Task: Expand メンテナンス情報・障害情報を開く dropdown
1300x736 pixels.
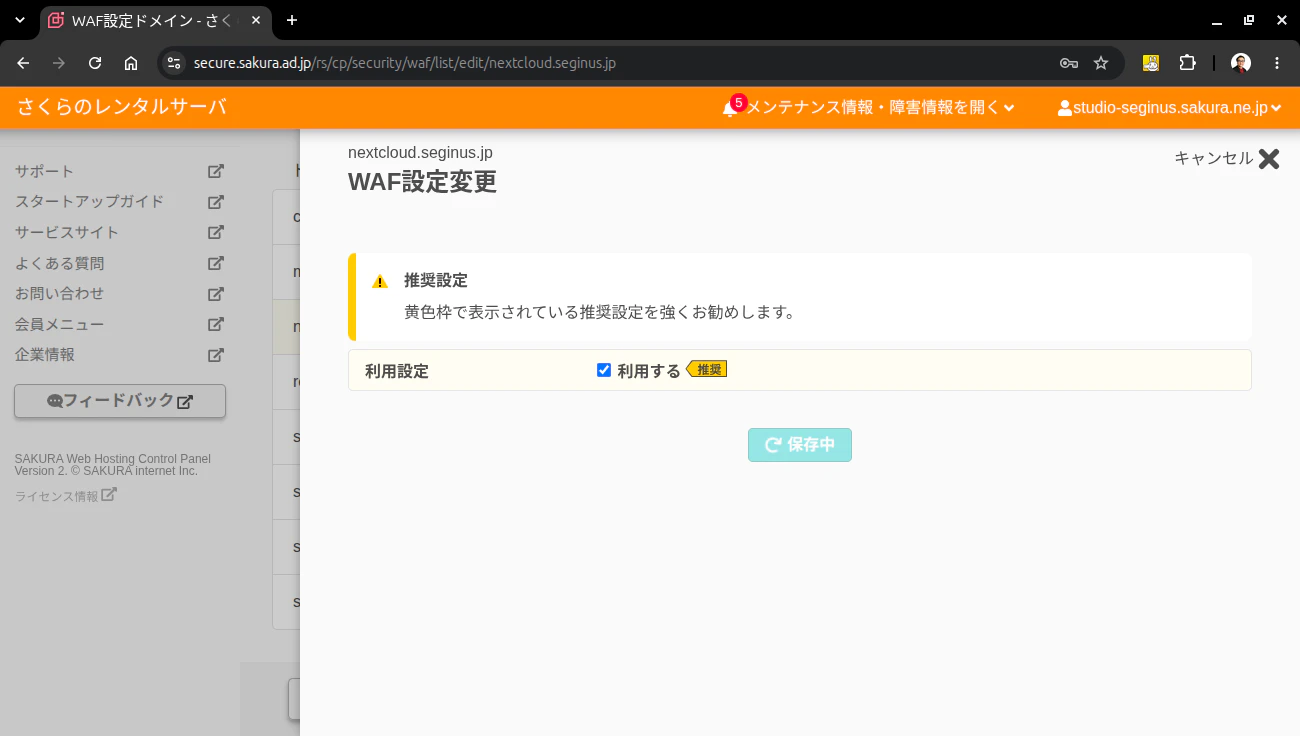Action: [880, 108]
